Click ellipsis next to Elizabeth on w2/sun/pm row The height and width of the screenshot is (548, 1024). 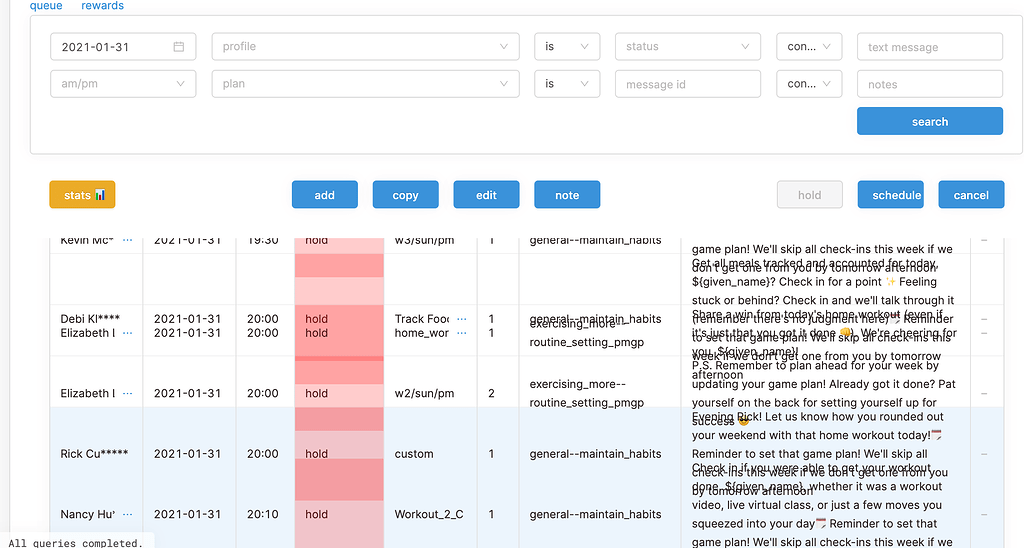(127, 393)
